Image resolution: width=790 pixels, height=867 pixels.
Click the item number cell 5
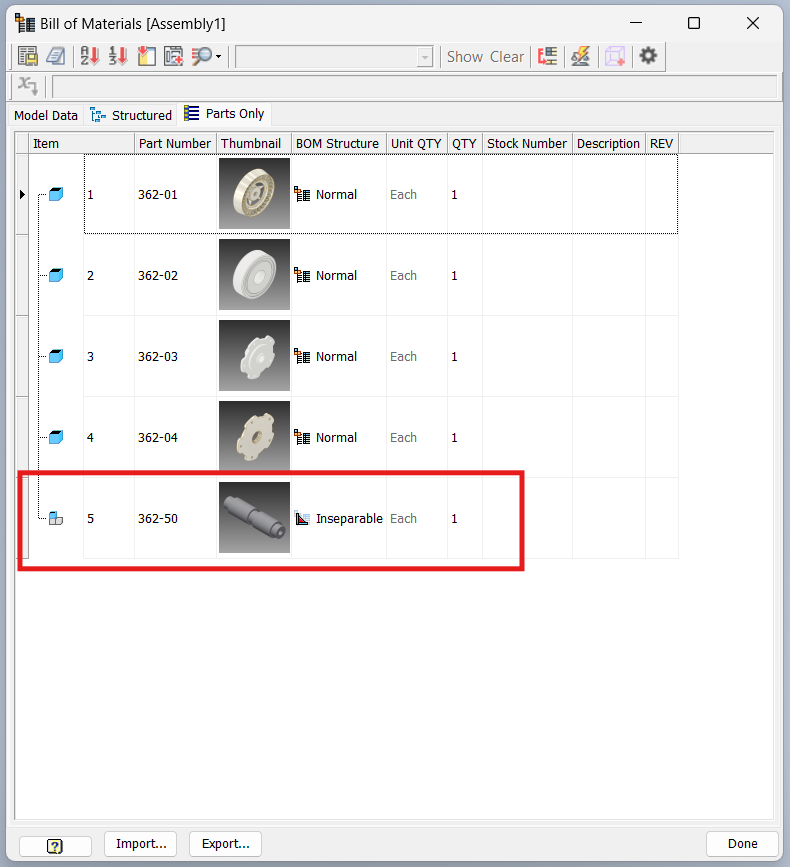coord(109,519)
